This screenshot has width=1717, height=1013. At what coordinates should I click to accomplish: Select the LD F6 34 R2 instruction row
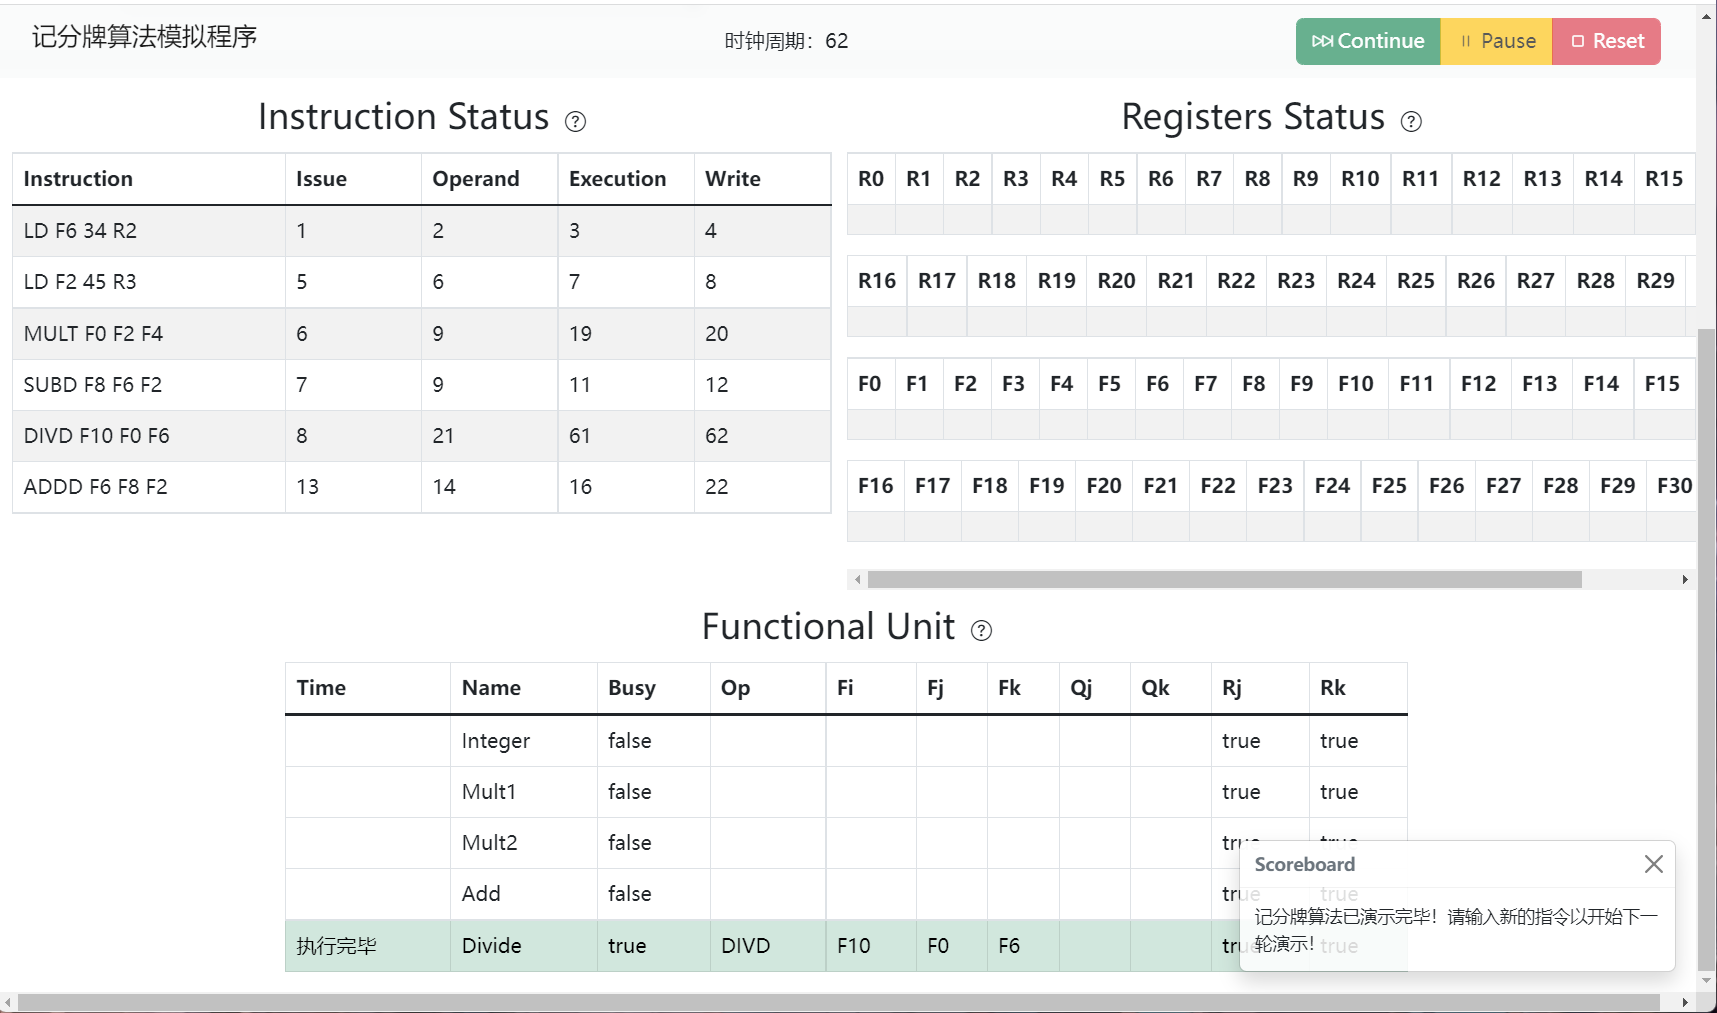(x=422, y=231)
